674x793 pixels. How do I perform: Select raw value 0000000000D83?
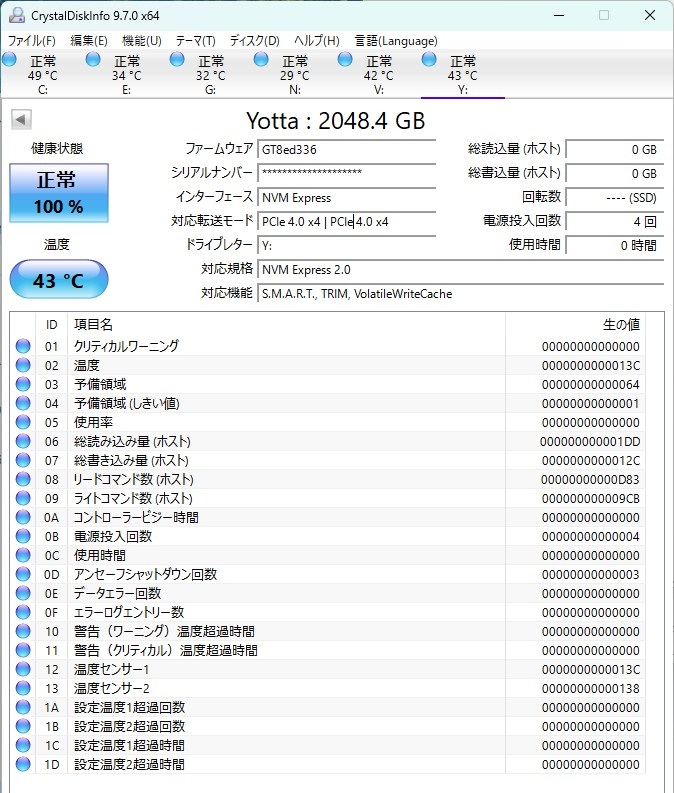[x=590, y=479]
